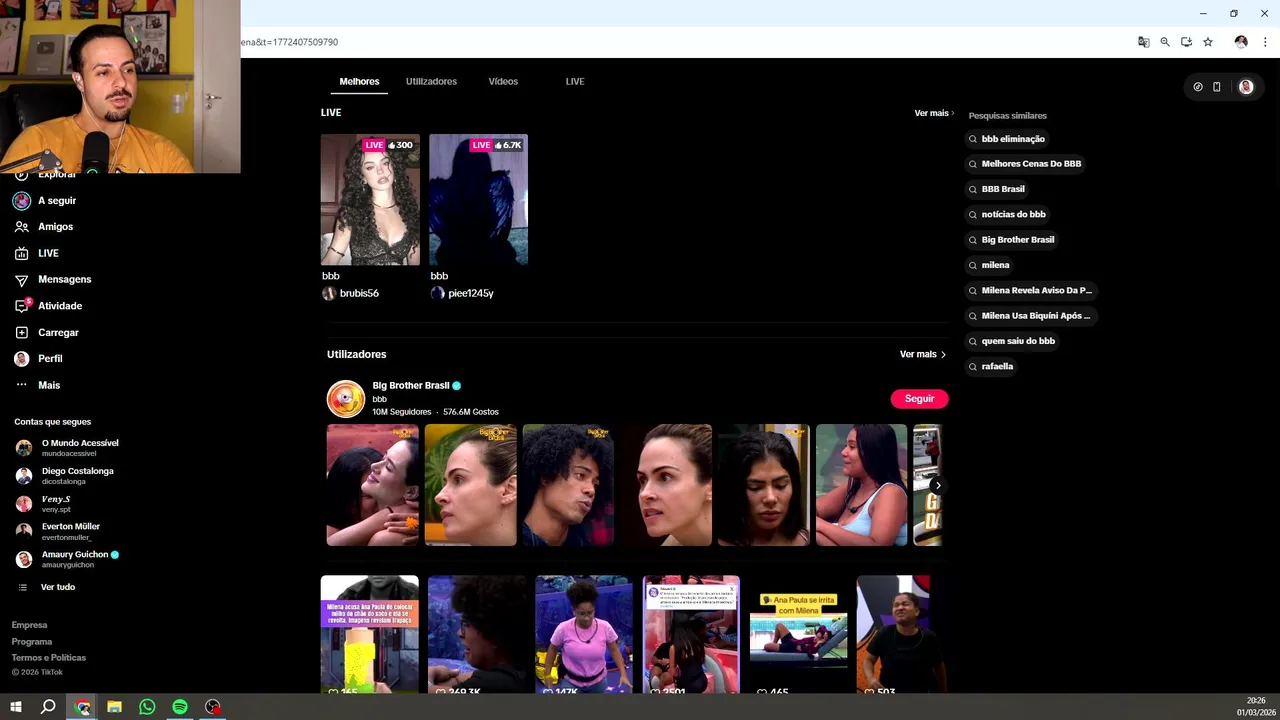
Task: Click the Chrome taskbar icon
Action: 82,707
